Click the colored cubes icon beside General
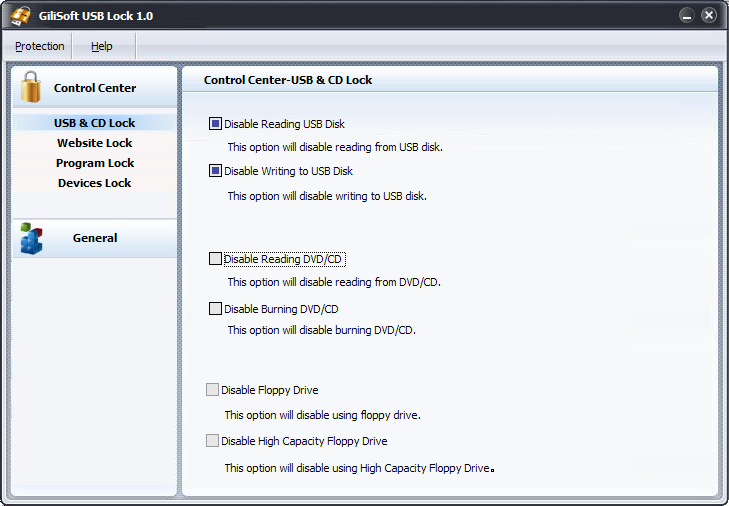 (x=31, y=238)
